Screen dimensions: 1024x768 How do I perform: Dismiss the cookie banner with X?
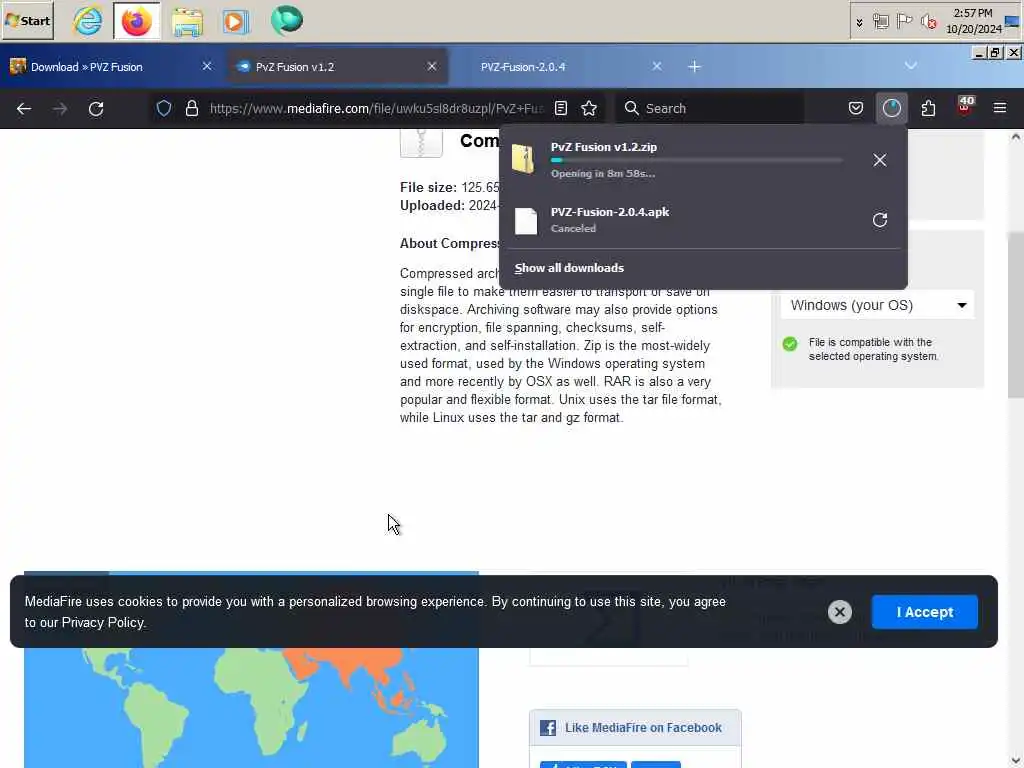point(840,612)
